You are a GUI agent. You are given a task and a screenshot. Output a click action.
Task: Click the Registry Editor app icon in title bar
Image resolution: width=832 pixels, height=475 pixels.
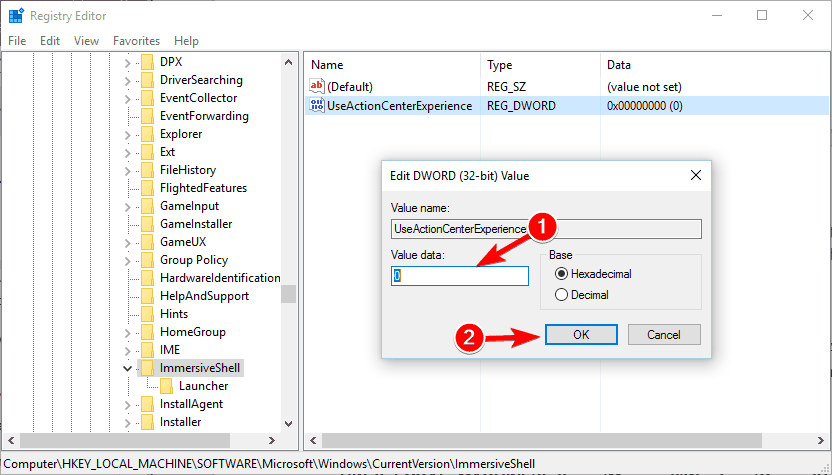16,15
